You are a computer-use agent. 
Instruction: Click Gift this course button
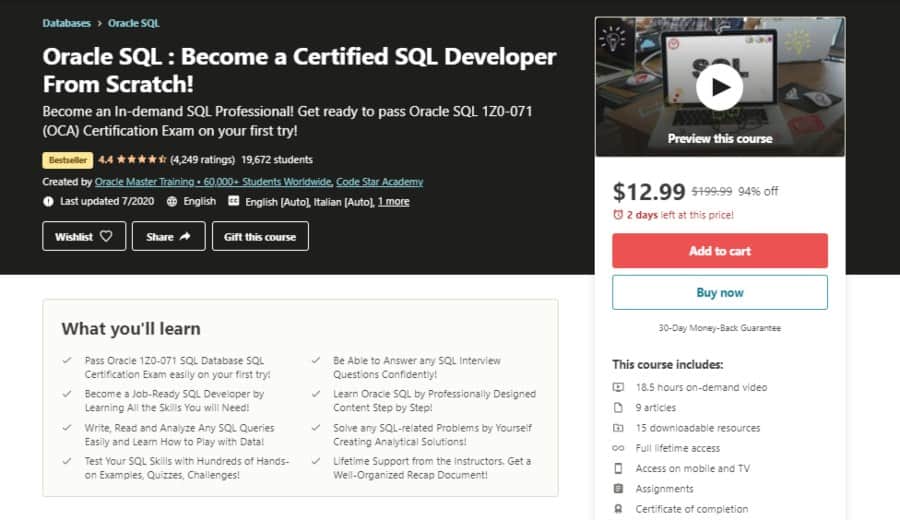click(260, 236)
